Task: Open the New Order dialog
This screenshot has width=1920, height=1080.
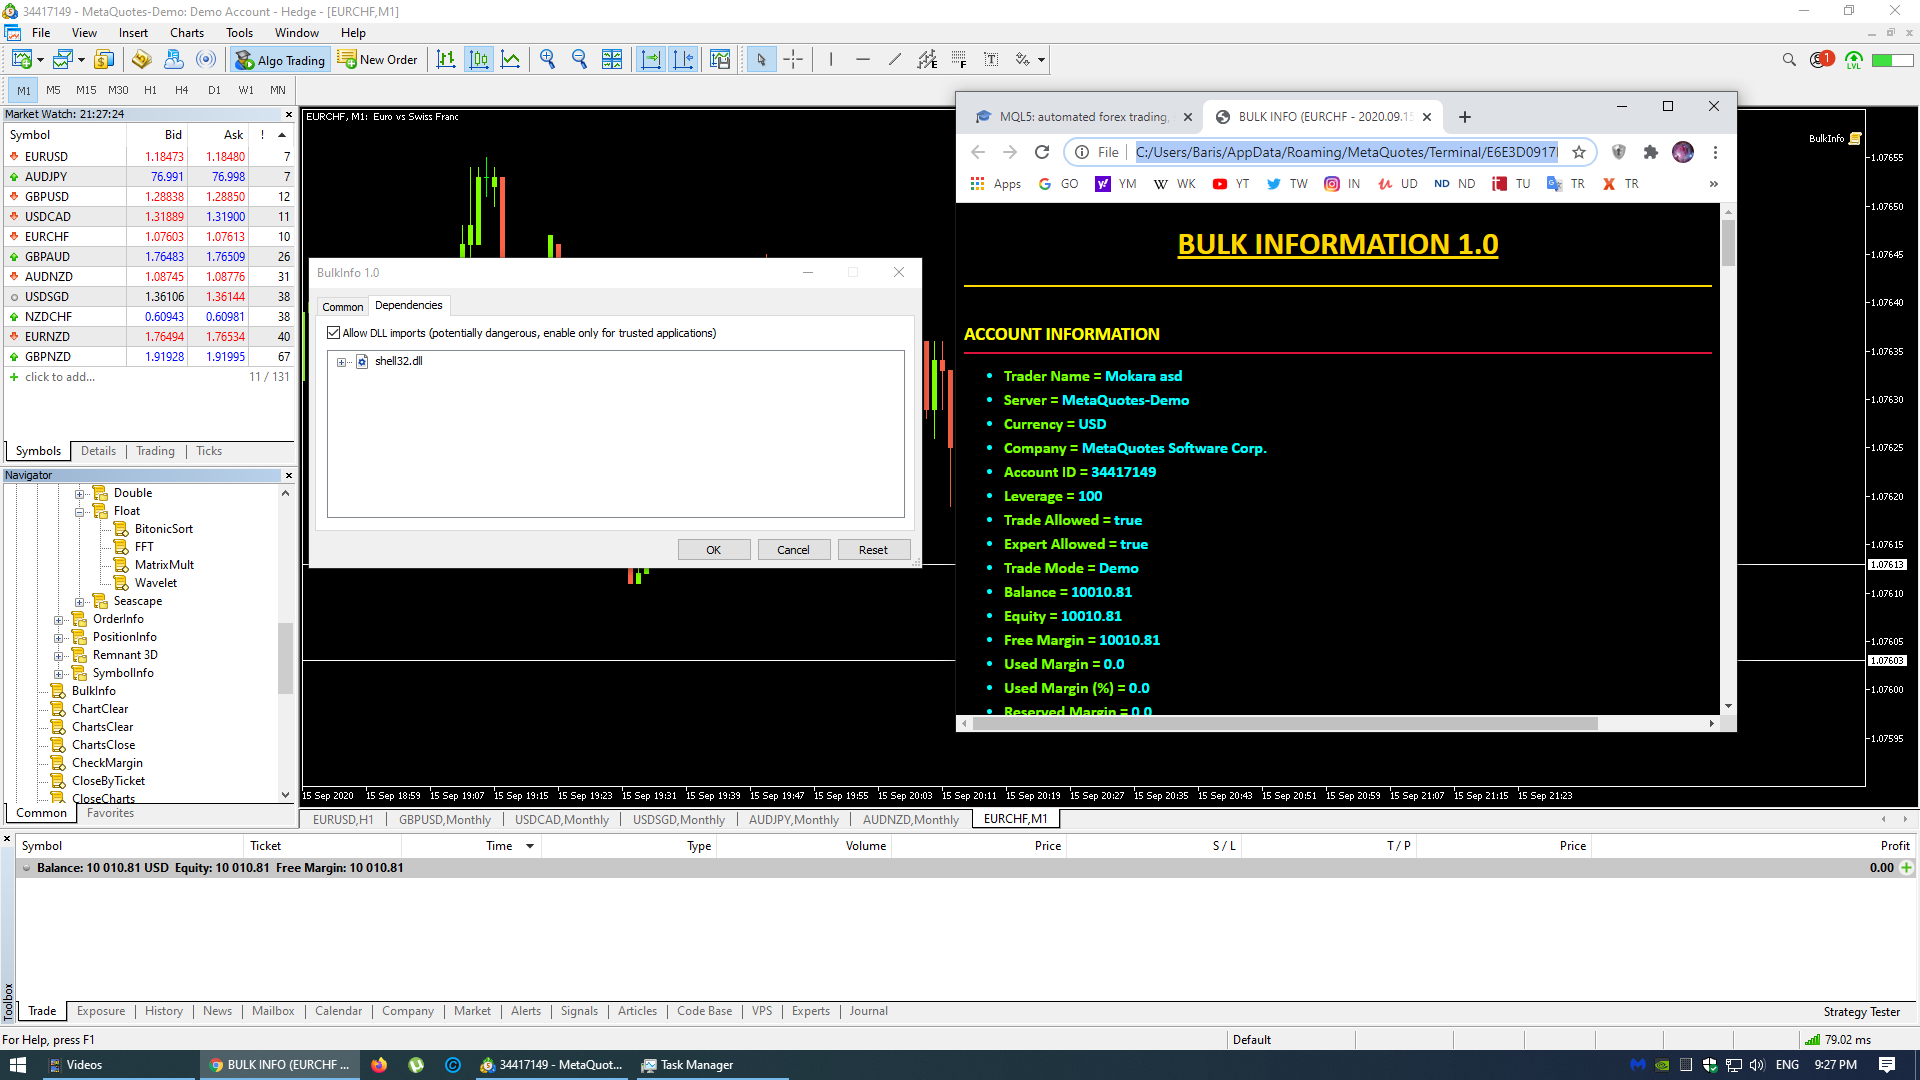Action: [x=378, y=59]
